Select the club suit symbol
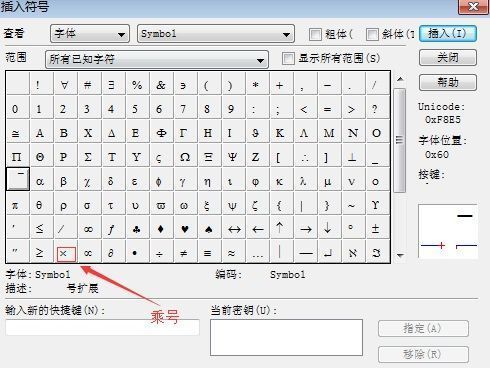490x368 pixels. pos(136,229)
